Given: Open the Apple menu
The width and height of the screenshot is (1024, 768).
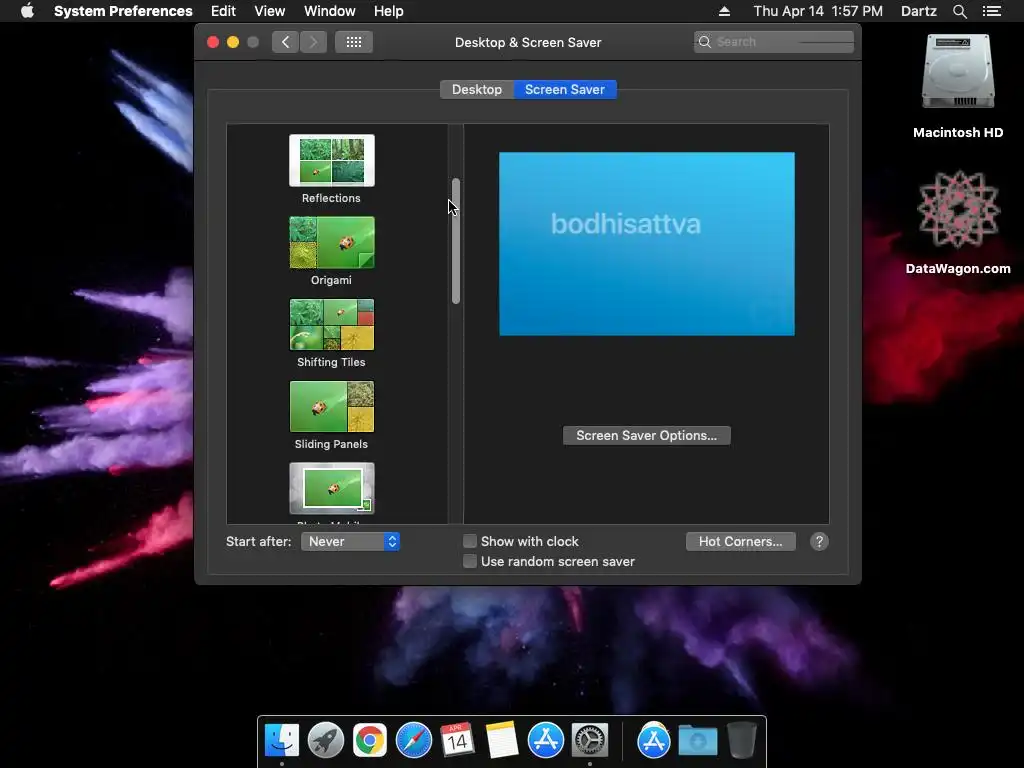Looking at the screenshot, I should click(x=27, y=11).
